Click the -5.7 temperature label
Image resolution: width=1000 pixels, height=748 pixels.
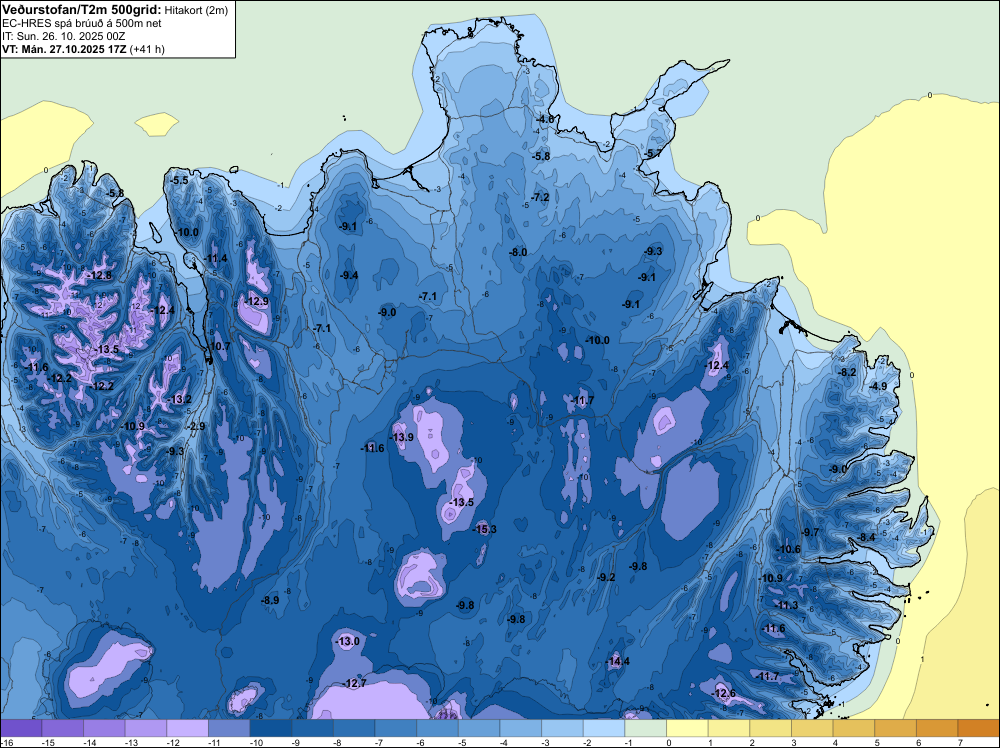point(652,154)
